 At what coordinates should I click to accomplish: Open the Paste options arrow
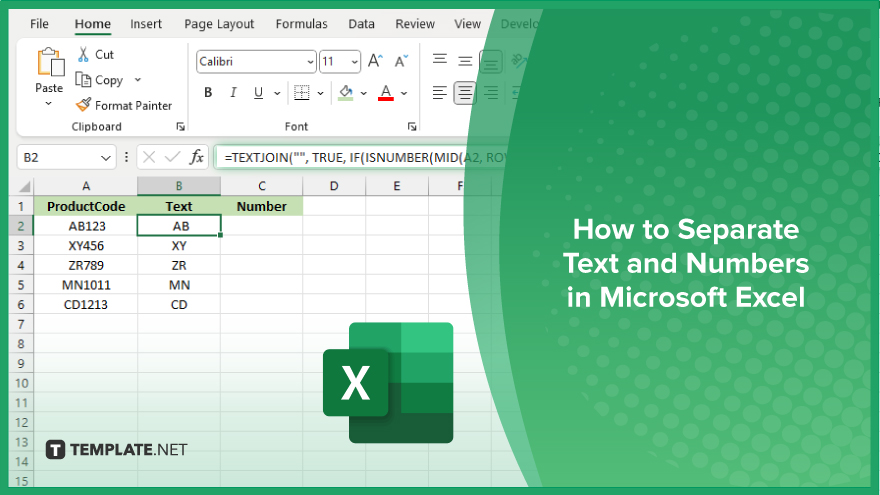(48, 104)
